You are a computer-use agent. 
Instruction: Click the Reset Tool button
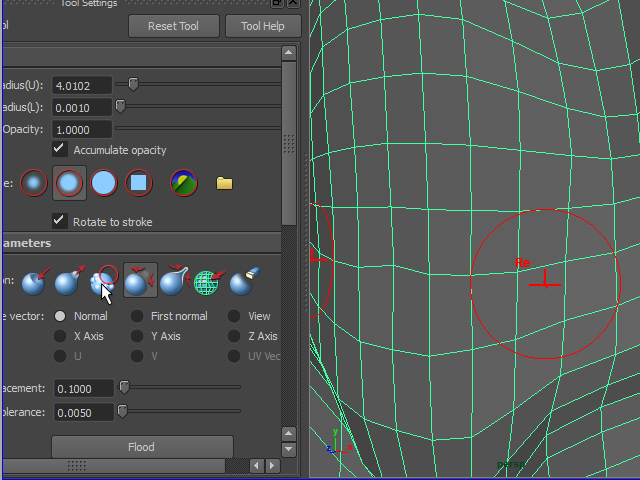click(174, 26)
